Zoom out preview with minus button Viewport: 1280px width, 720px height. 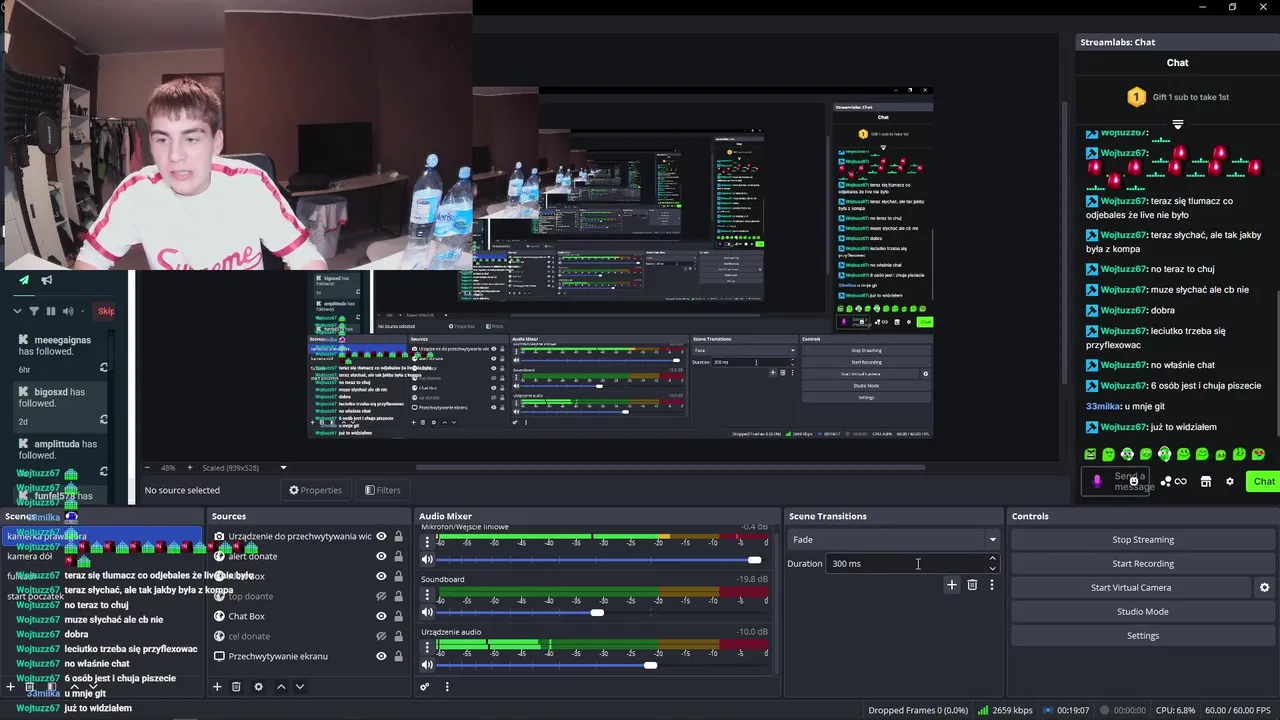[x=148, y=468]
